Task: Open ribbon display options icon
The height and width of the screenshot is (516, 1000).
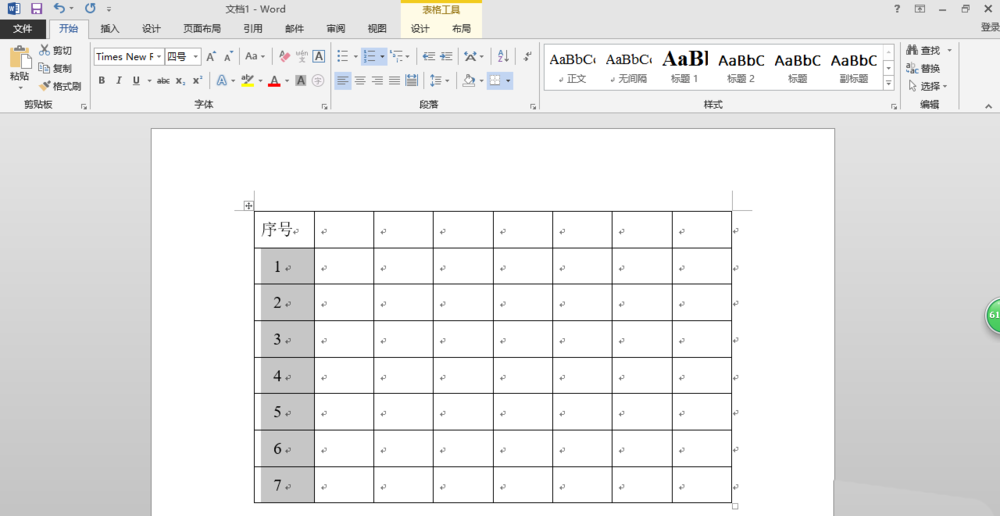Action: point(920,9)
